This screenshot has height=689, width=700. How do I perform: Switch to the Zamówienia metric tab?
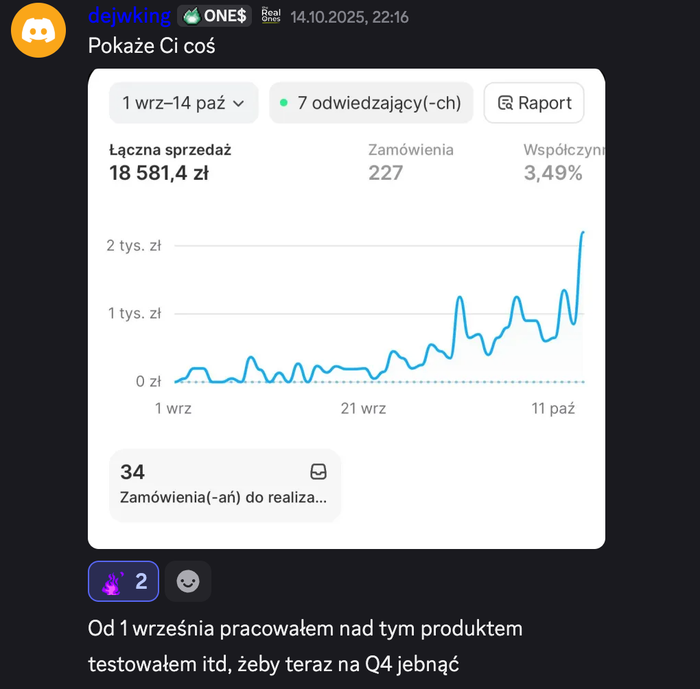point(410,162)
